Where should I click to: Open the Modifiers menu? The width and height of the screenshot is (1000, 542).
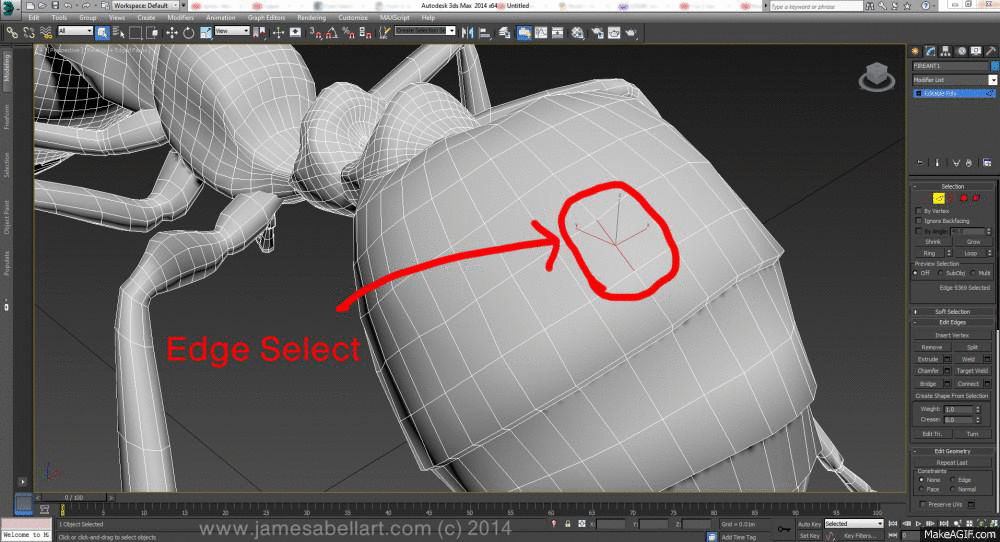pos(181,18)
